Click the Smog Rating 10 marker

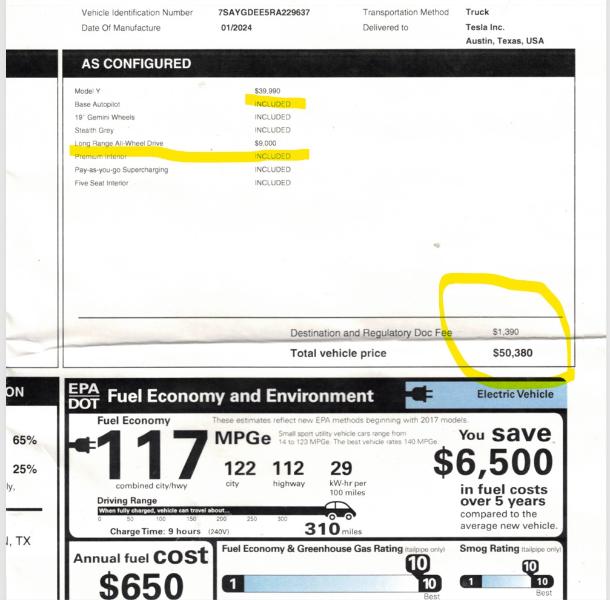coord(532,567)
